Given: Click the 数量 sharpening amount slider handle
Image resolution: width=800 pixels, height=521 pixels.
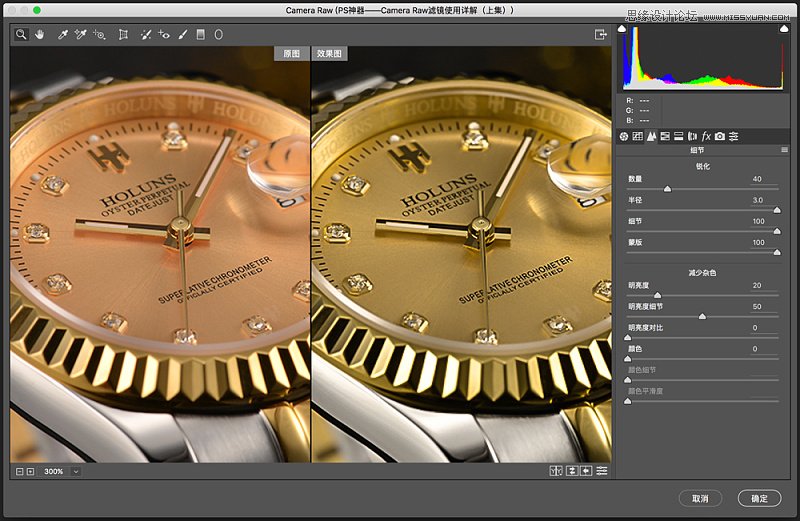Looking at the screenshot, I should pos(667,188).
